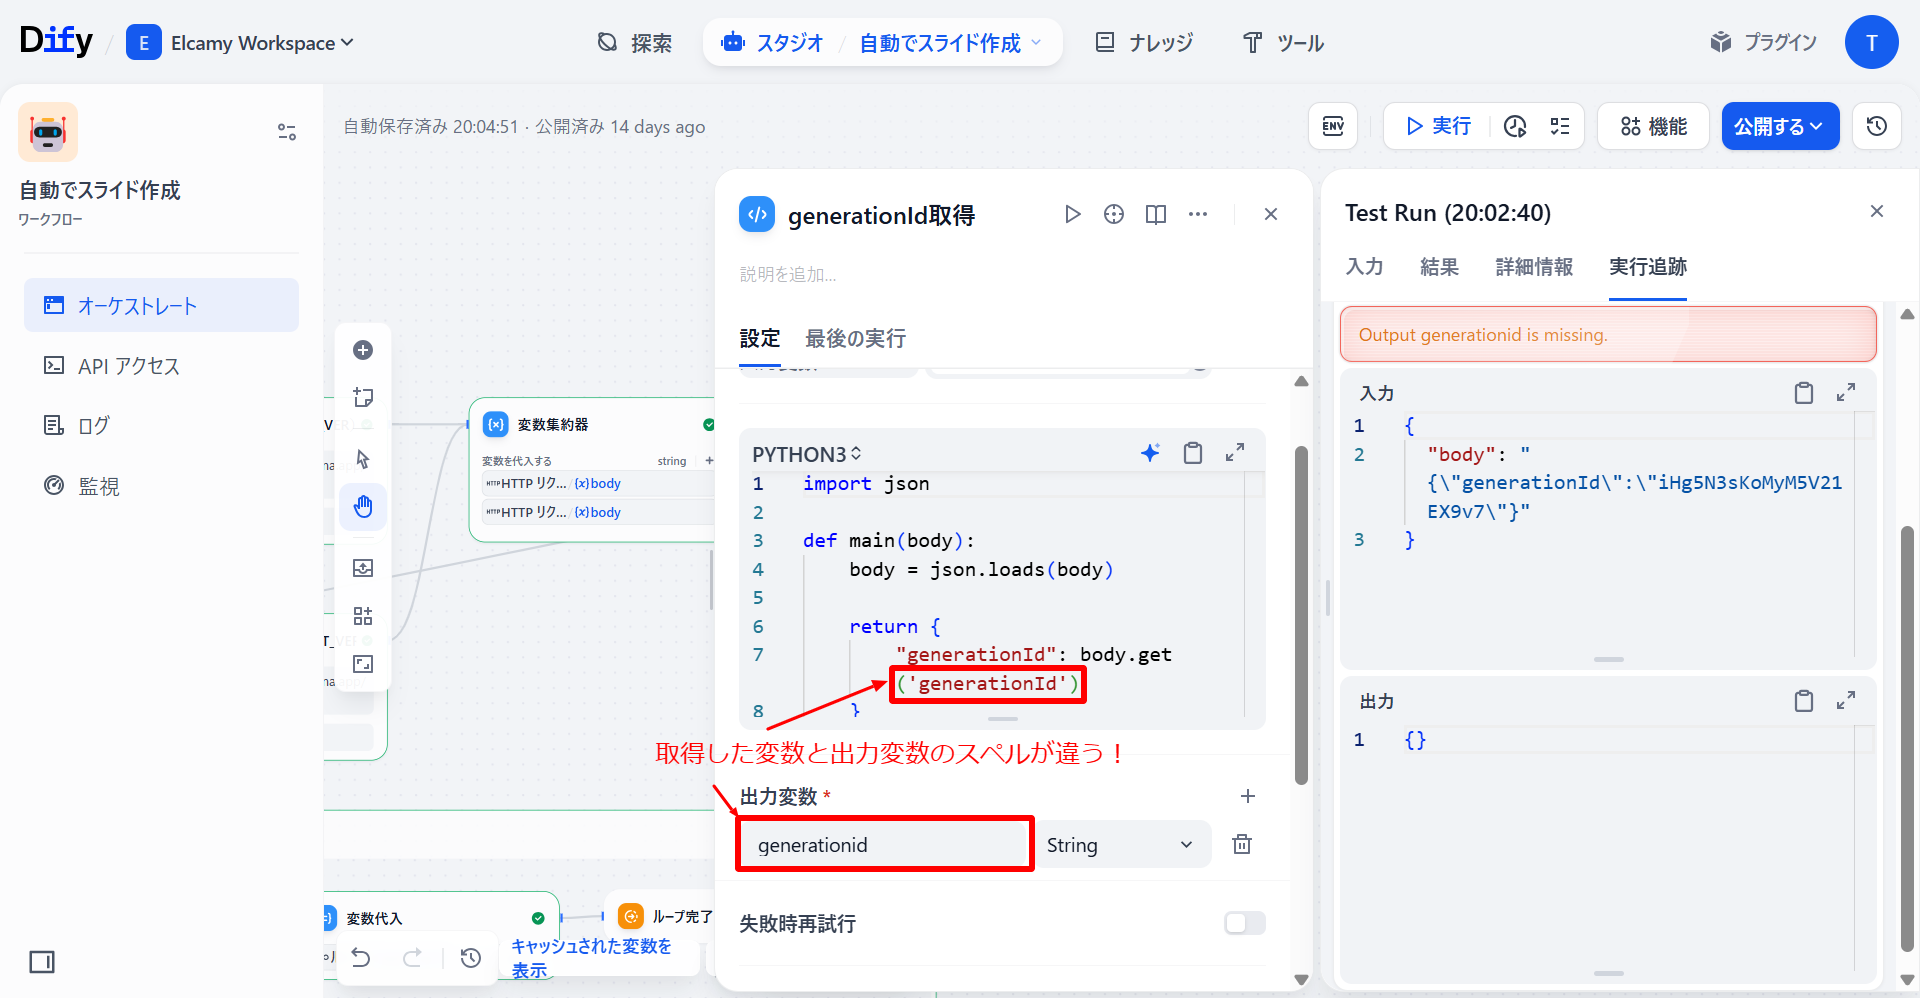The width and height of the screenshot is (1920, 998).
Task: Delete the generationid output variable
Action: coord(1241,844)
